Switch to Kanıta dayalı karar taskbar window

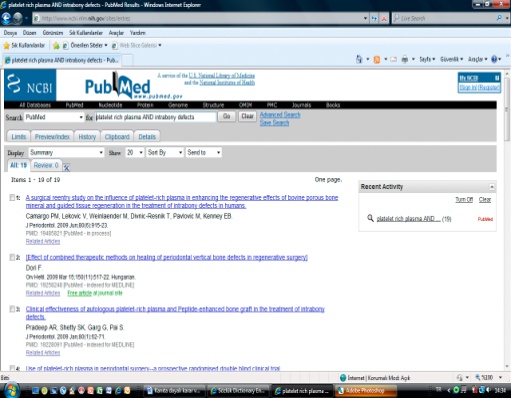click(174, 390)
